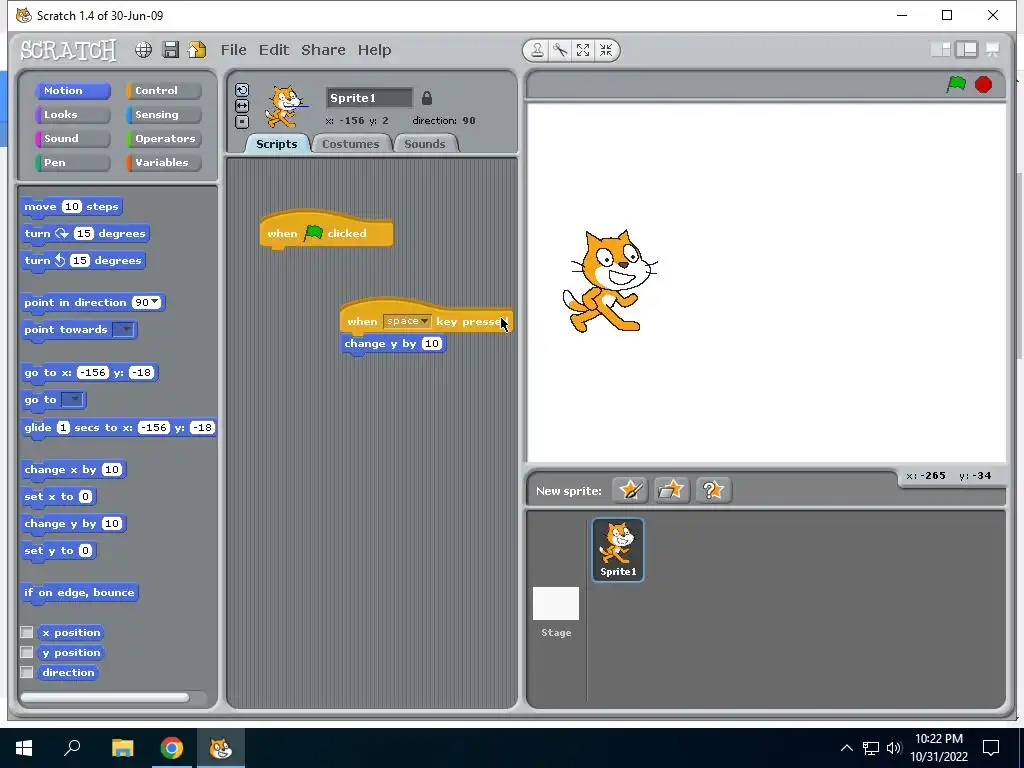Open the point towards dropdown

pyautogui.click(x=124, y=330)
